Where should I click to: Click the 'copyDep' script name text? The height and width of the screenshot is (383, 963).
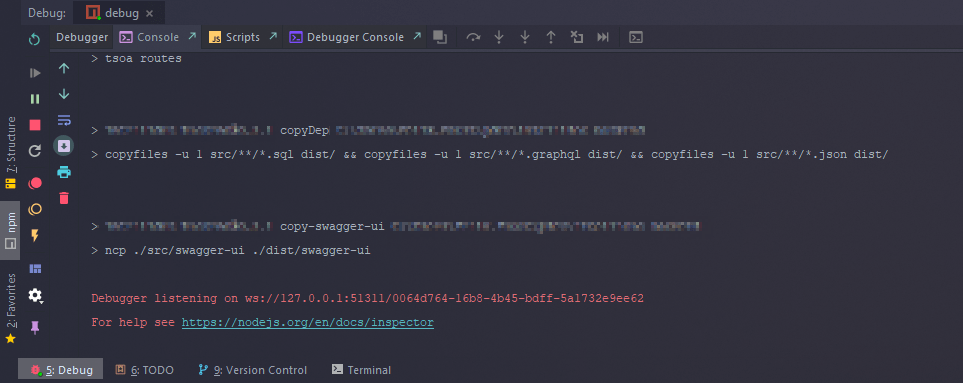[x=305, y=130]
